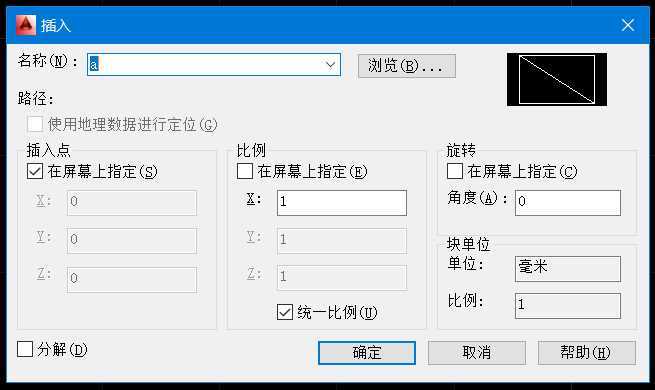Image resolution: width=655 pixels, height=390 pixels.
Task: Toggle 使用地理数据进行定位(G) checkbox
Action: coord(35,124)
